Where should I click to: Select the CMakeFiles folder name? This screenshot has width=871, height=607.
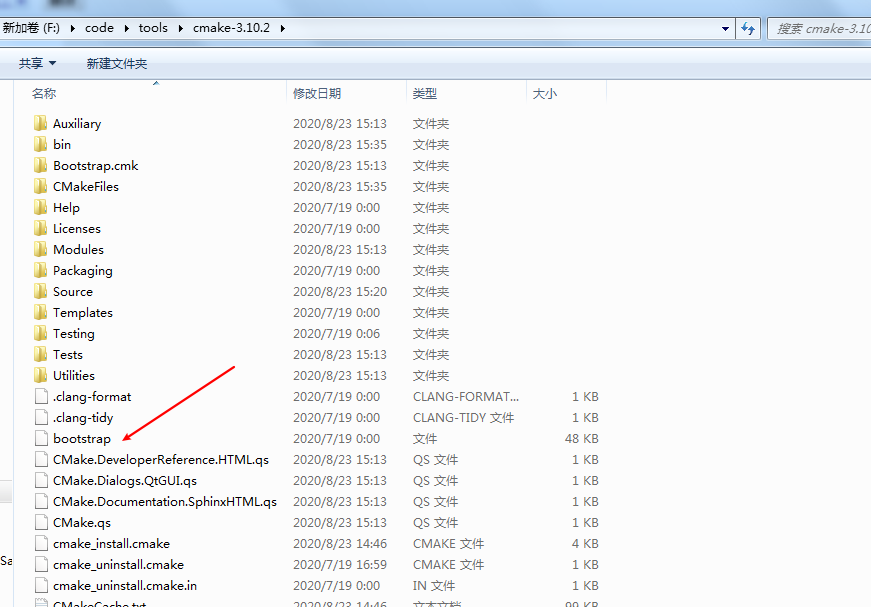[x=86, y=187]
